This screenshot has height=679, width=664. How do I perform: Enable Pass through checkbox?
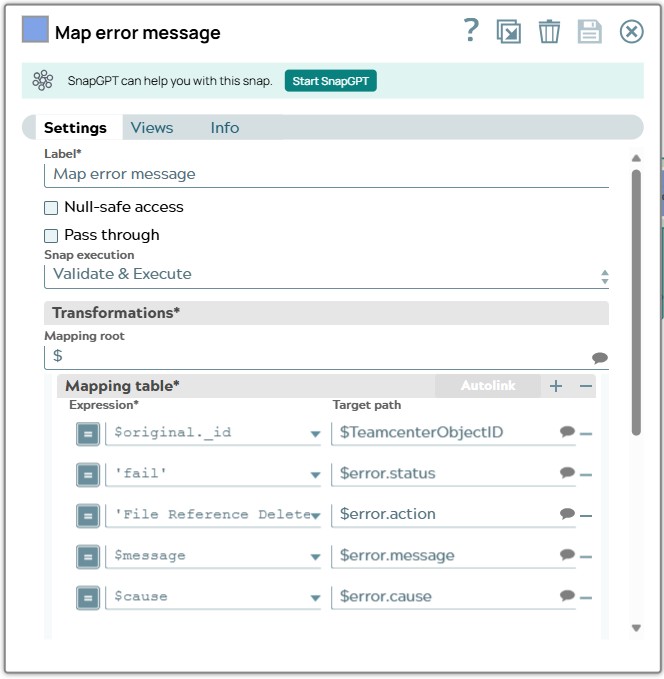click(51, 236)
